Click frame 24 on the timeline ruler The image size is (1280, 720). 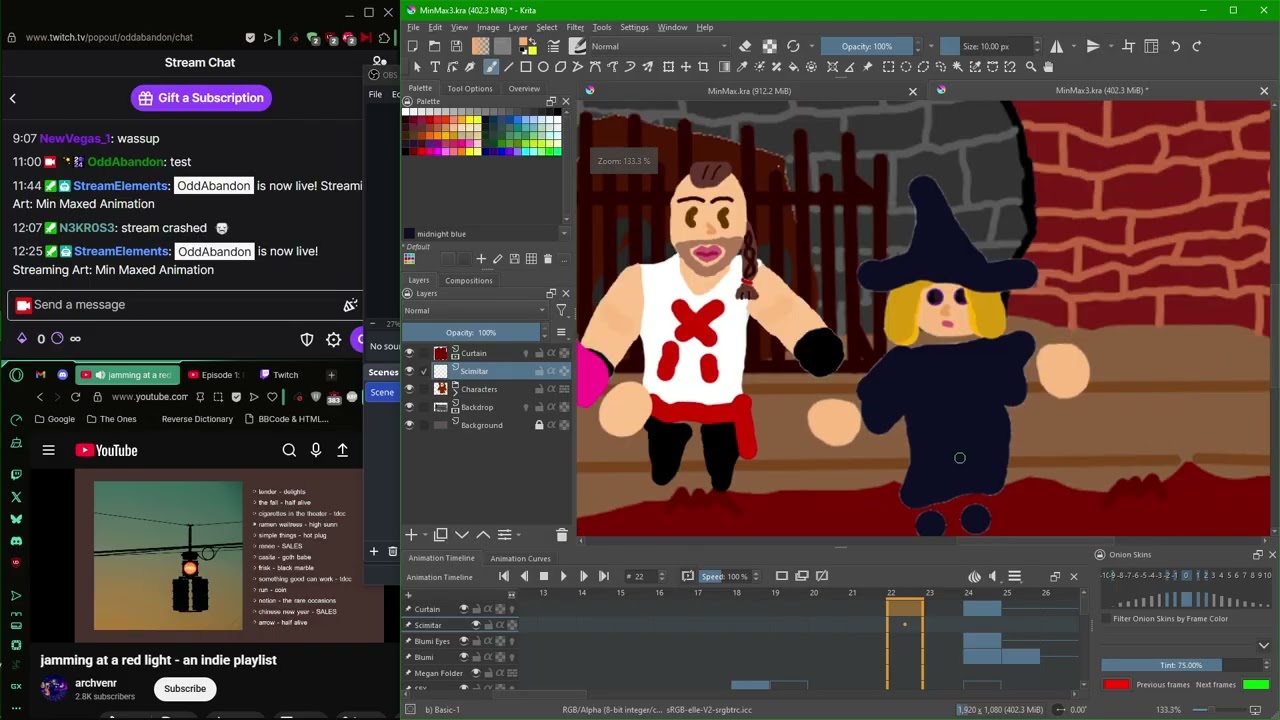click(968, 593)
